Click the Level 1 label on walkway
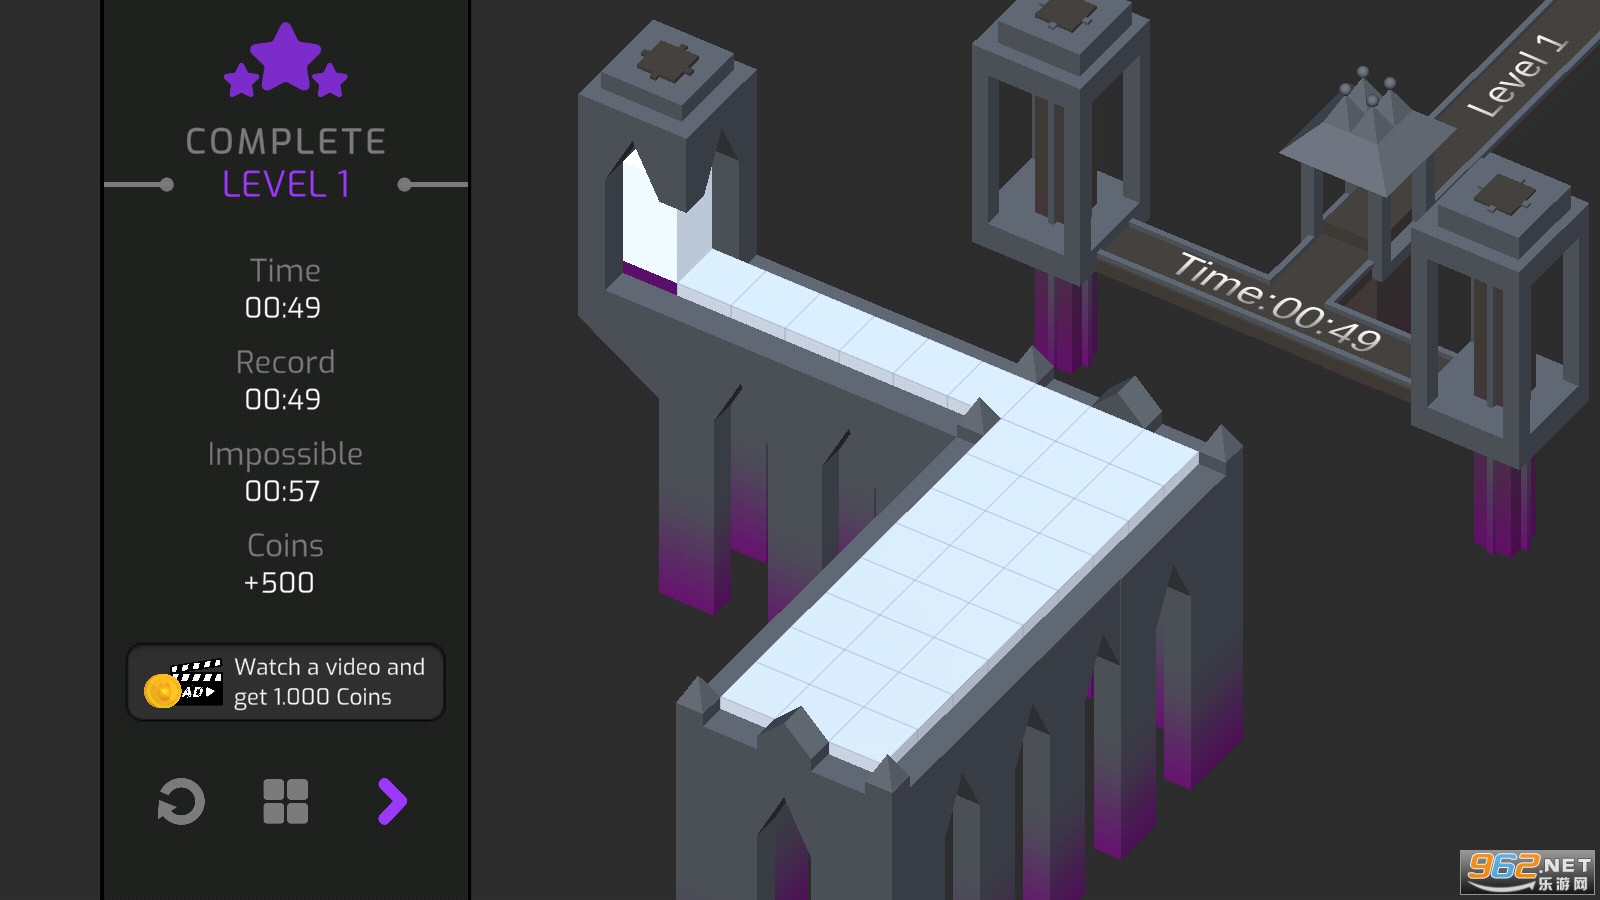The height and width of the screenshot is (900, 1600). 1516,75
